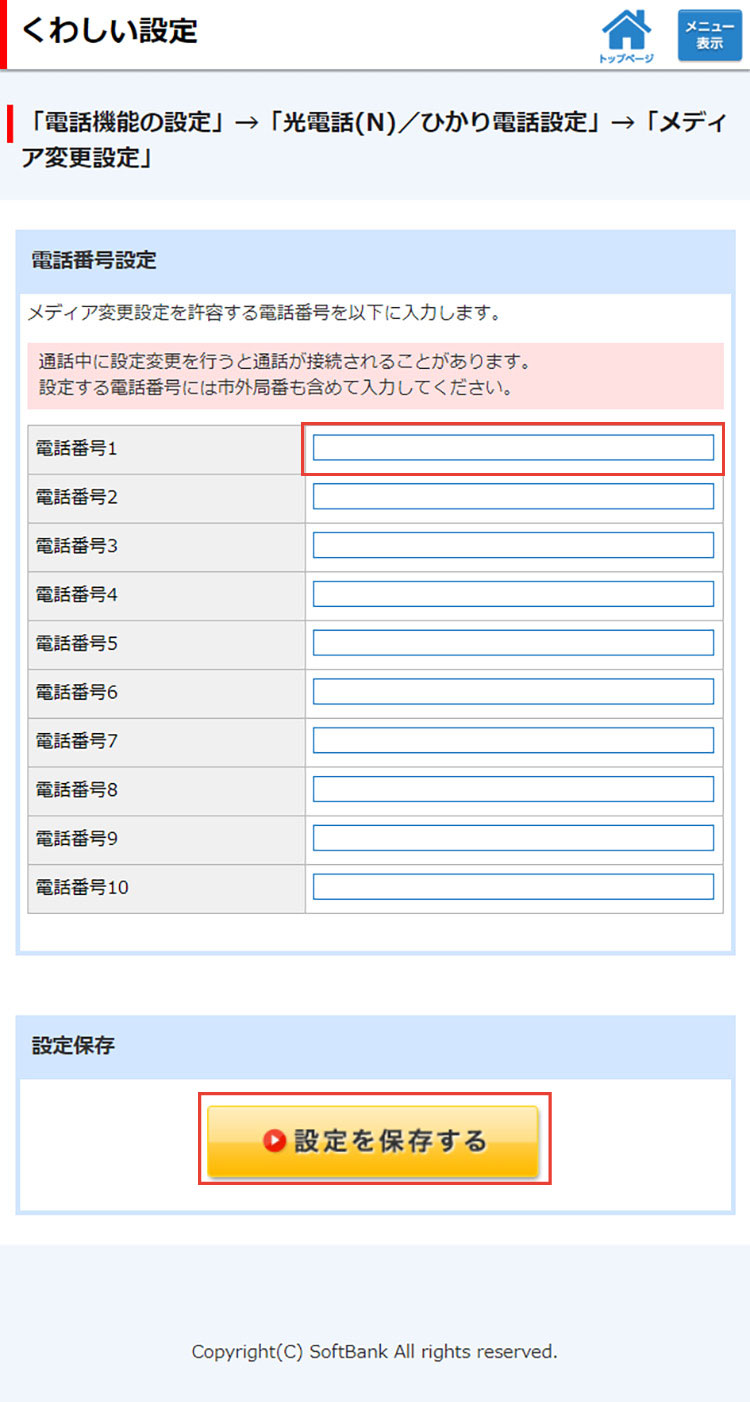Image resolution: width=750 pixels, height=1402 pixels.
Task: Click the pink call-warning notice box
Action: [x=375, y=374]
